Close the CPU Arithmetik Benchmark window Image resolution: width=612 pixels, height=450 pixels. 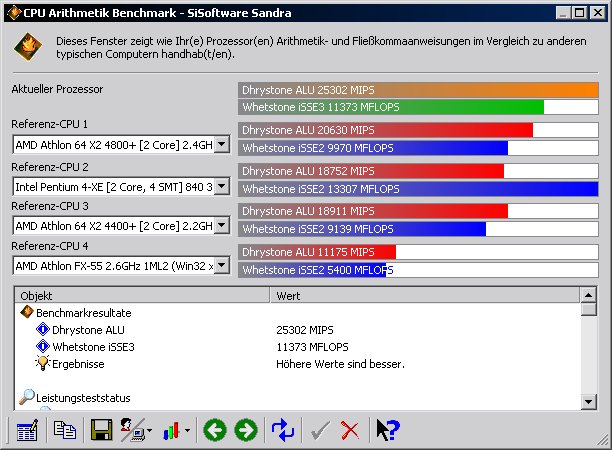[597, 13]
